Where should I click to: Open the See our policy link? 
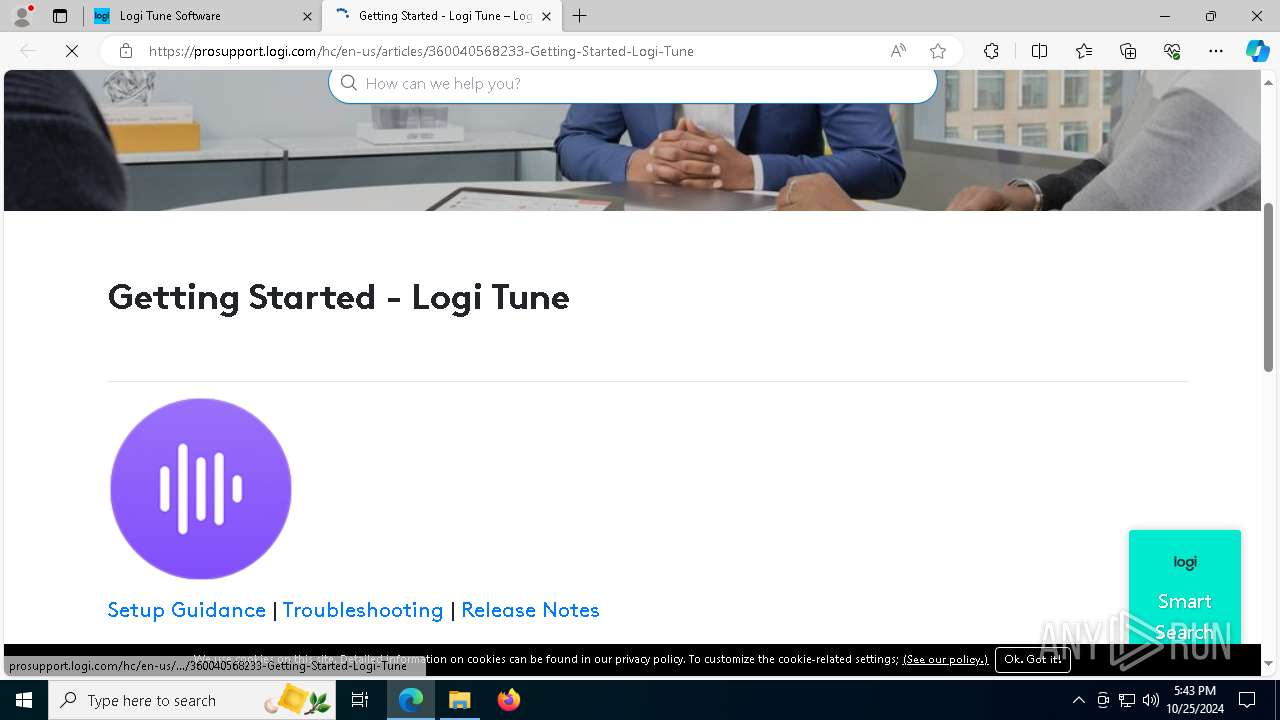945,659
